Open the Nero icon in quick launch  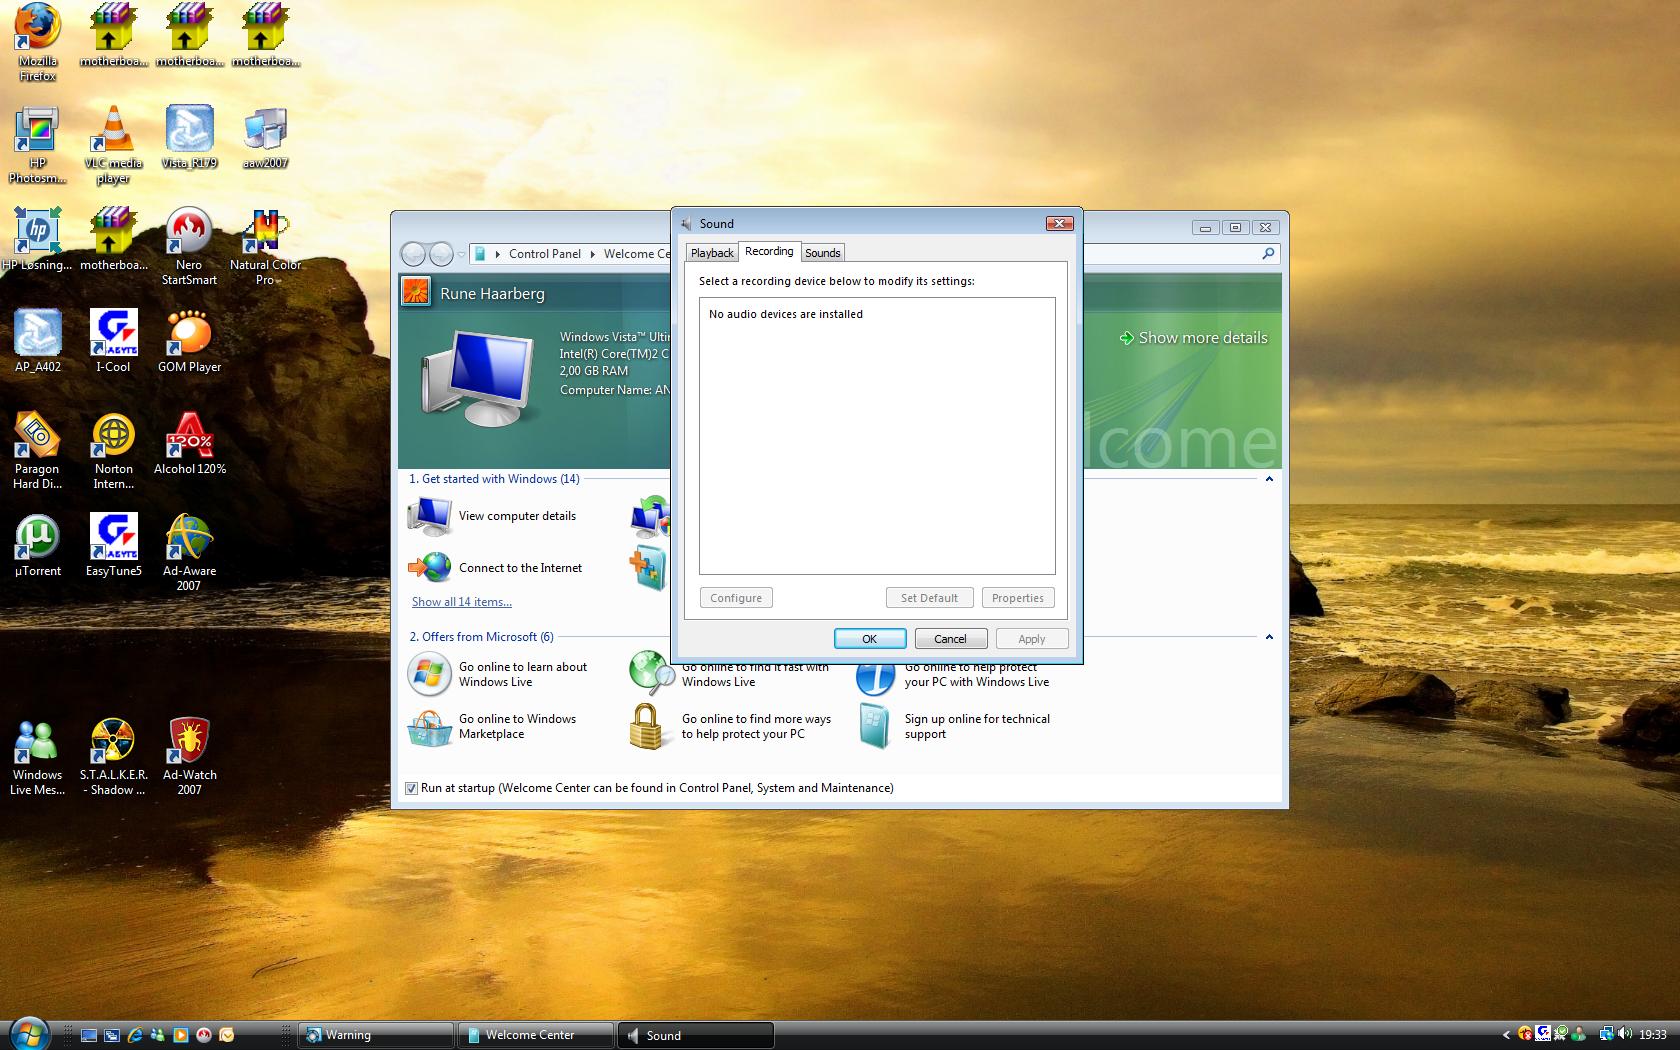[x=204, y=1035]
